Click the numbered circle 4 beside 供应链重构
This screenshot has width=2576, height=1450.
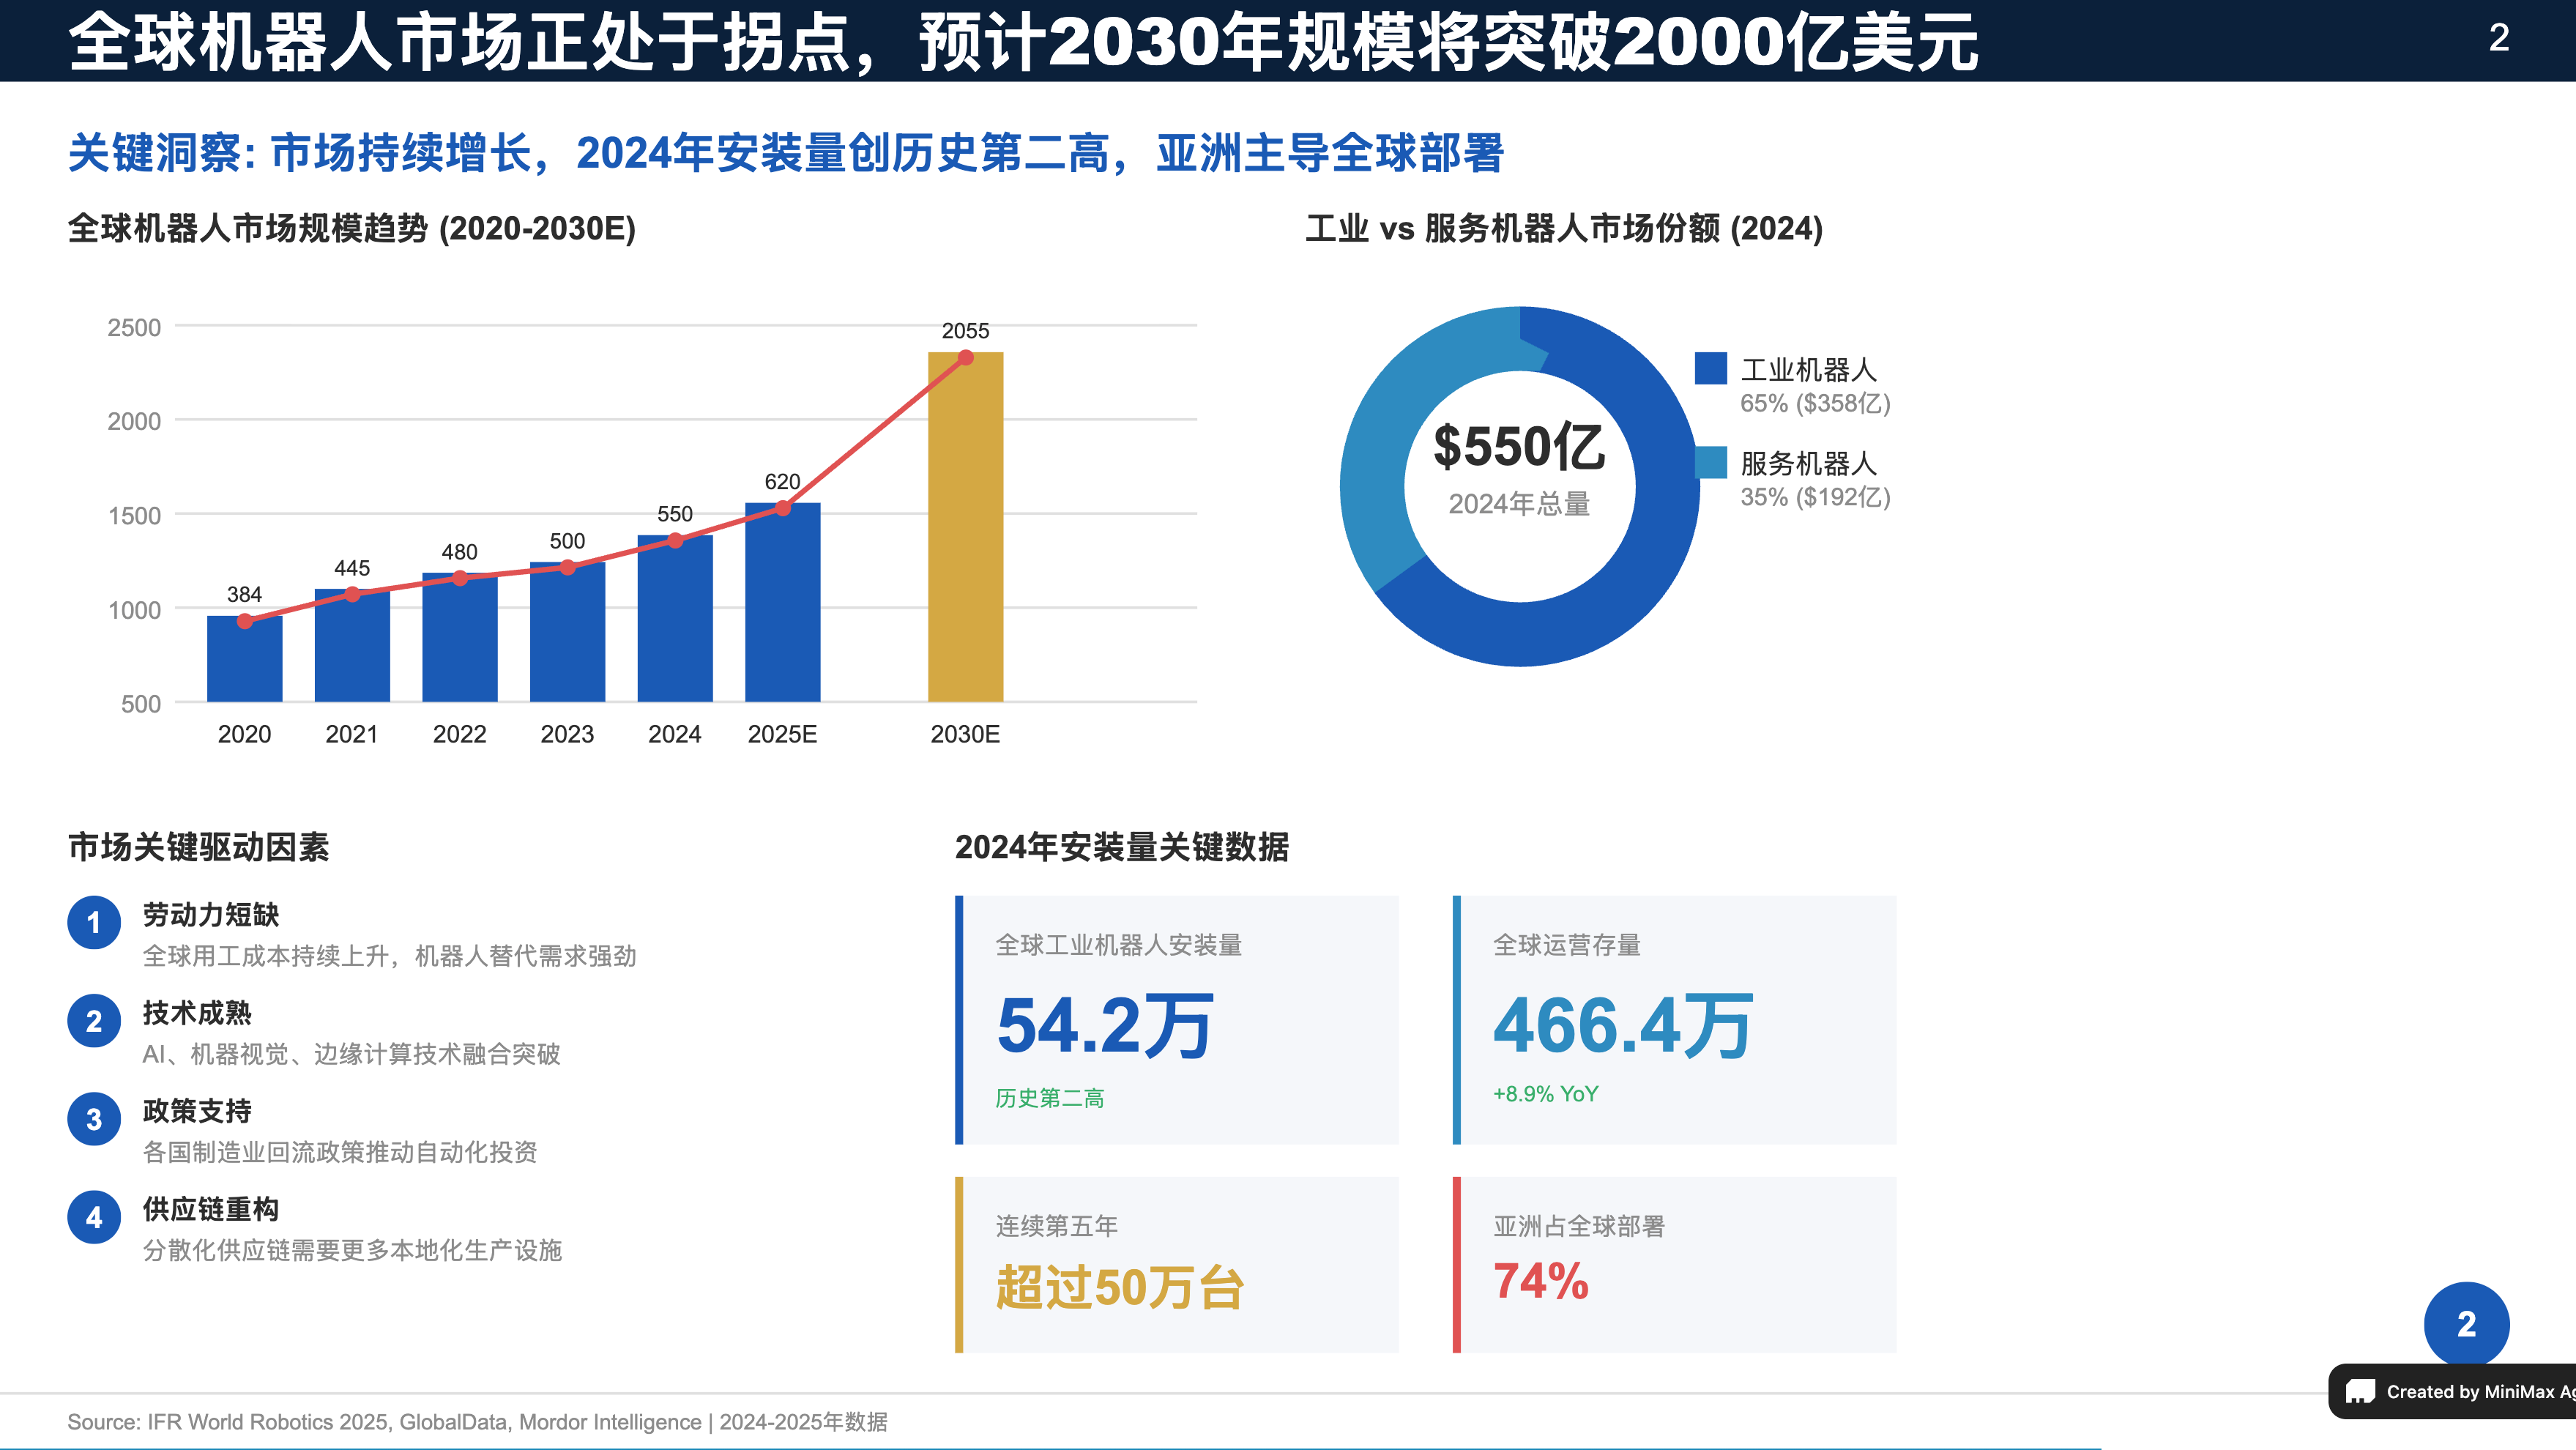coord(94,1216)
